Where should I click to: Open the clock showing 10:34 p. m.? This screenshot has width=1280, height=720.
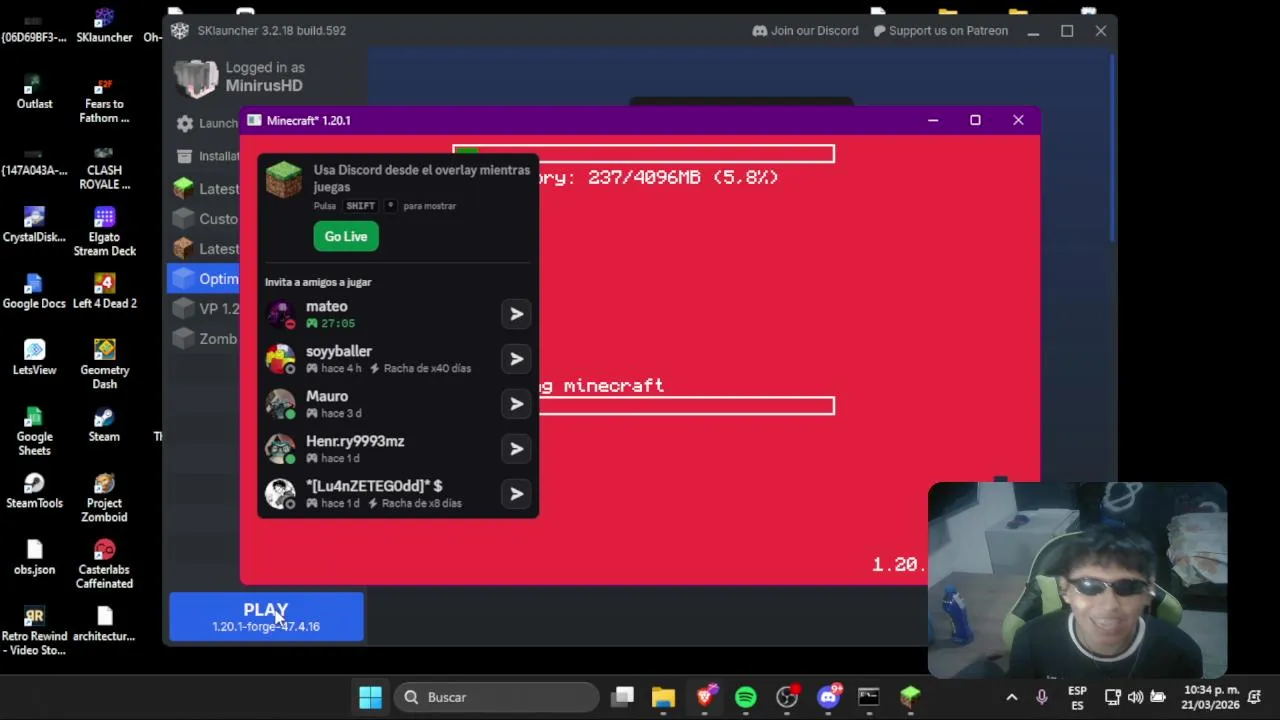coord(1211,697)
